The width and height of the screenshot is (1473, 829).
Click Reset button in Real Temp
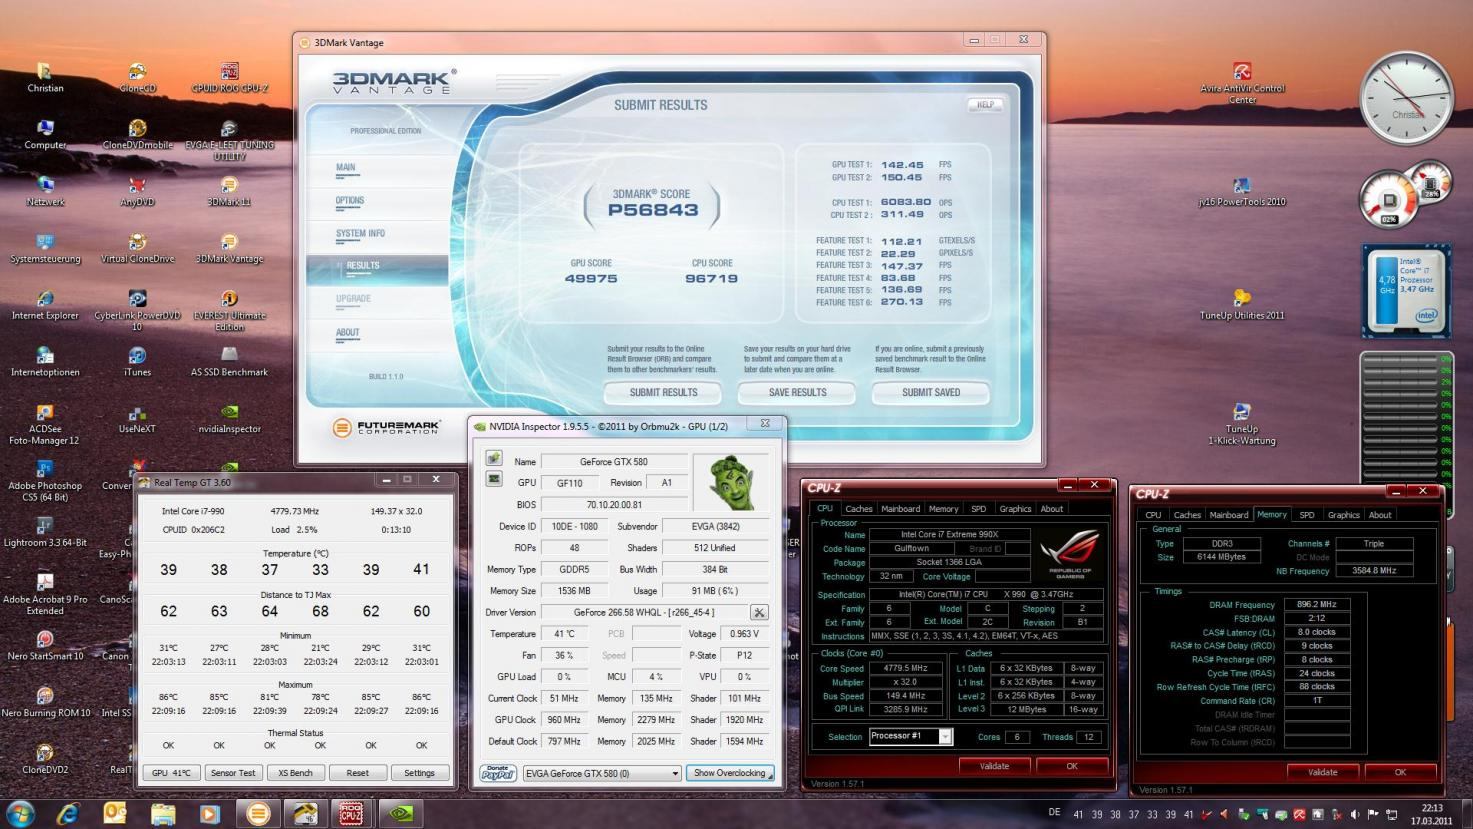(357, 773)
